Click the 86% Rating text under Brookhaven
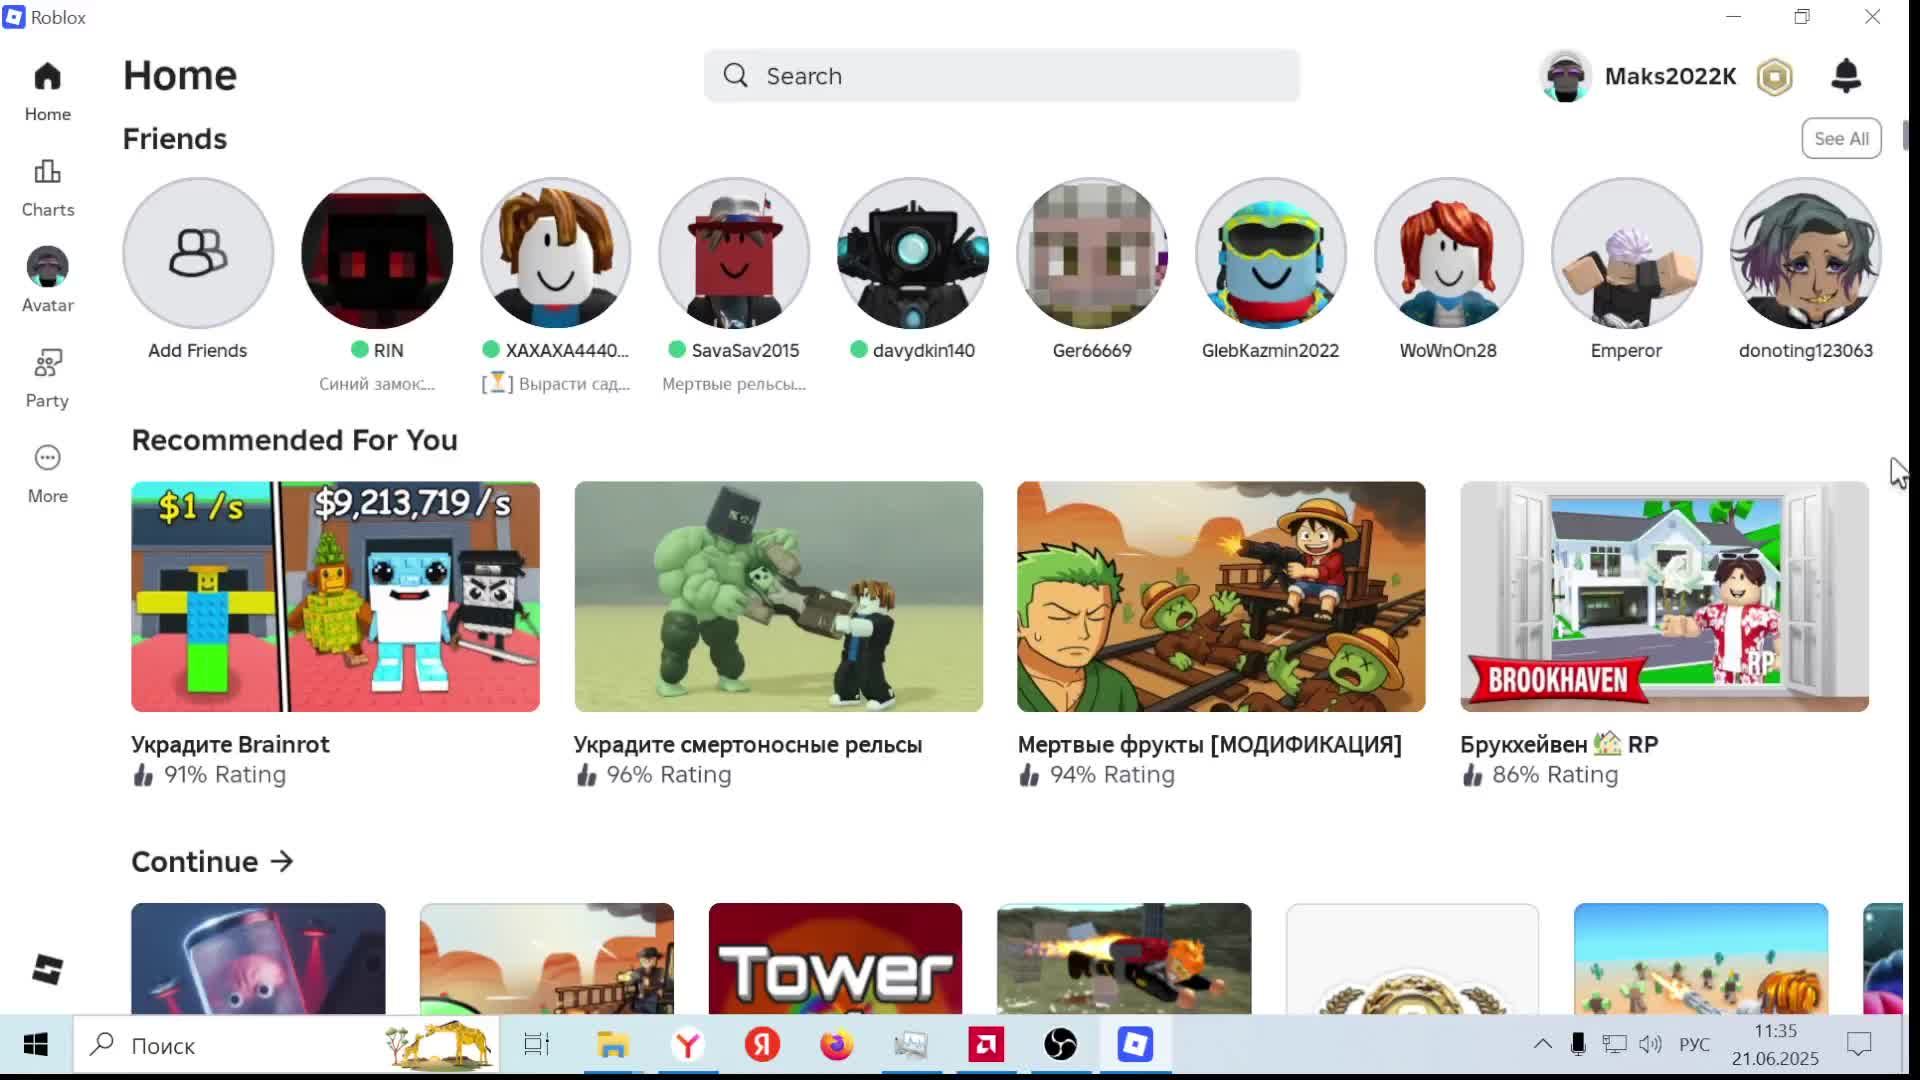1920x1080 pixels. click(1555, 775)
